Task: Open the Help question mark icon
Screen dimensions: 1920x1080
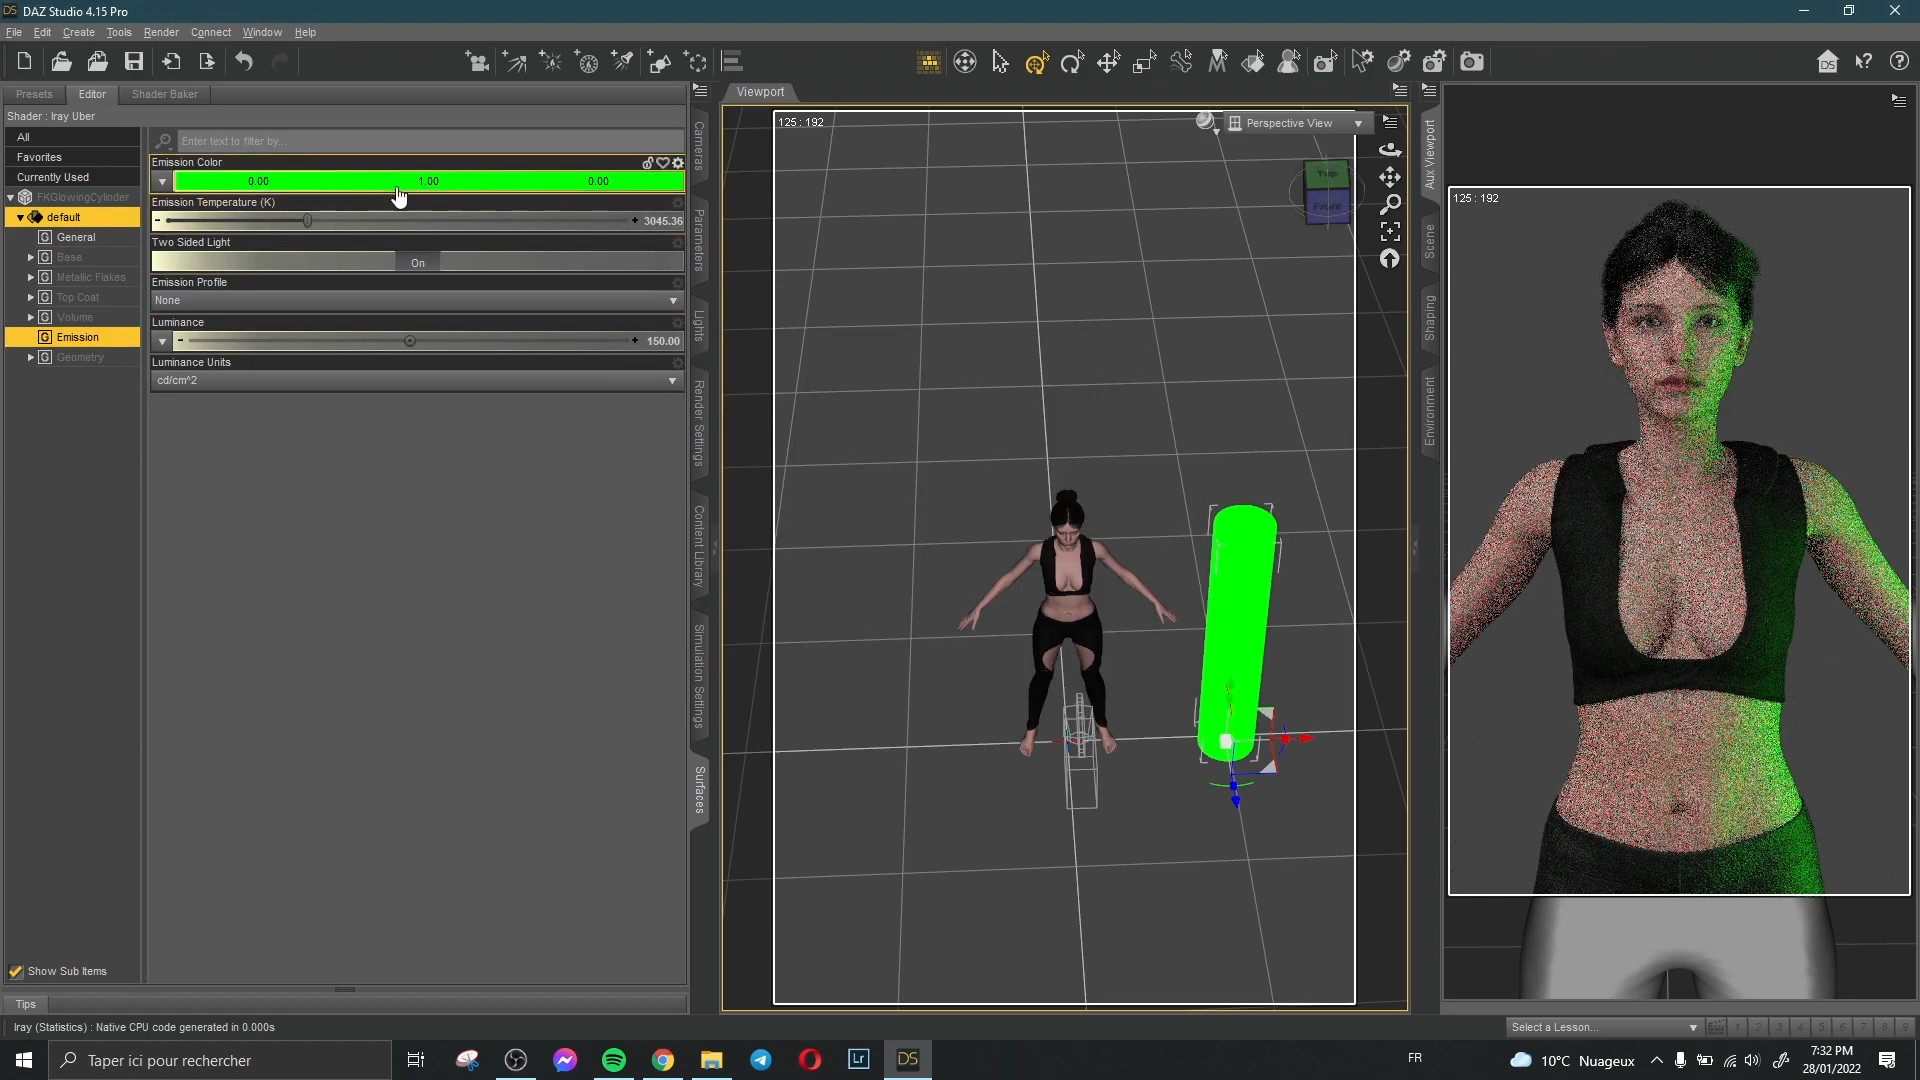Action: [x=1900, y=62]
